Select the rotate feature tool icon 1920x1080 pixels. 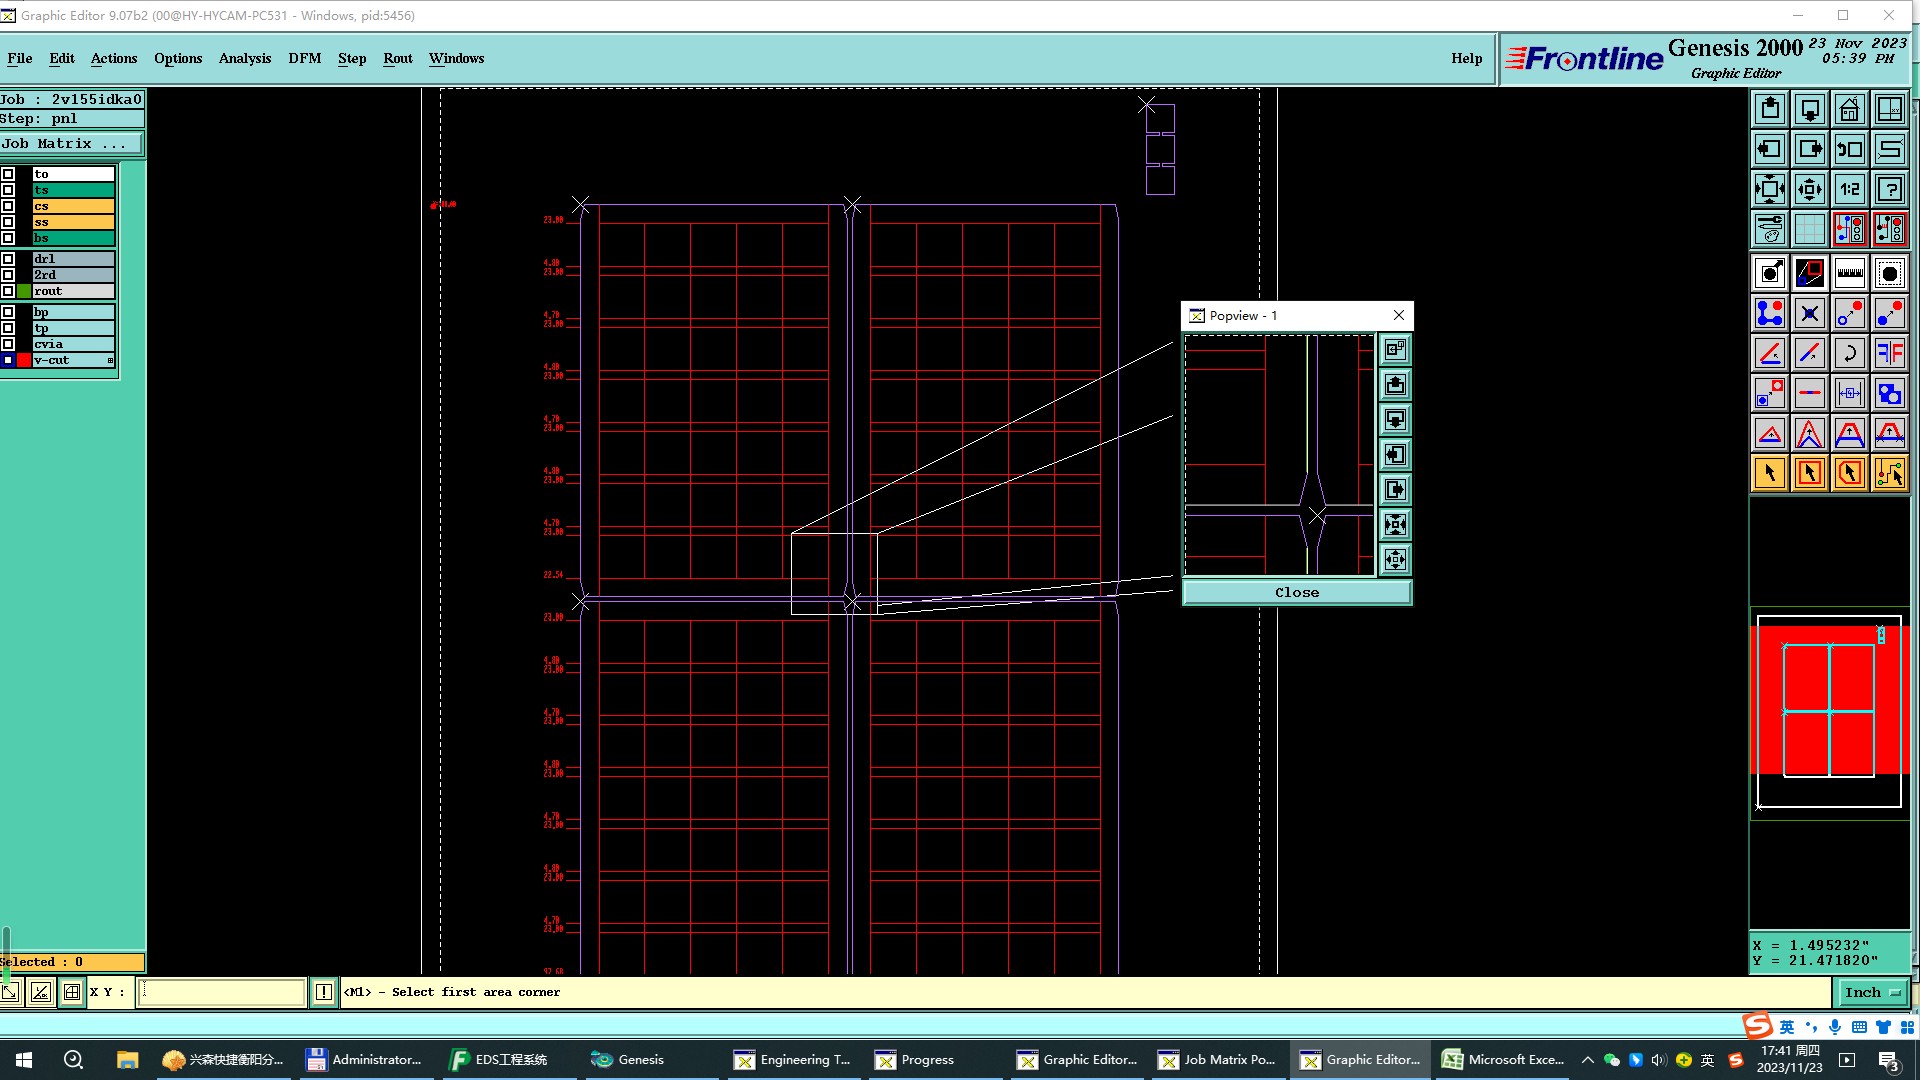coord(1849,353)
